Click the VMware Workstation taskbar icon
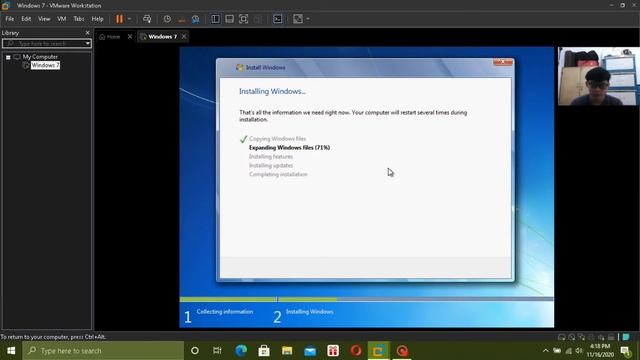The height and width of the screenshot is (360, 640). pyautogui.click(x=379, y=351)
